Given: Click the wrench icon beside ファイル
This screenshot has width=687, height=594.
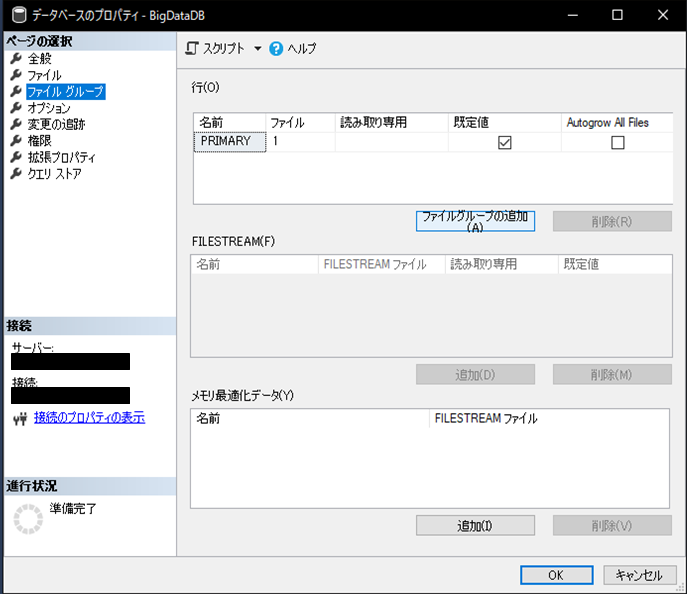Looking at the screenshot, I should tap(16, 75).
